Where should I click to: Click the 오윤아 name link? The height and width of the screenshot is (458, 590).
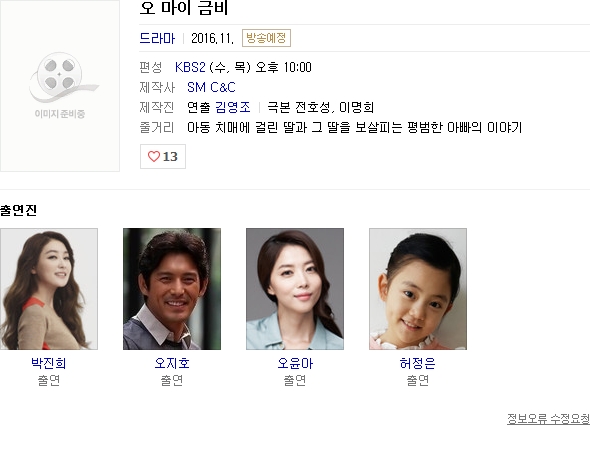295,363
